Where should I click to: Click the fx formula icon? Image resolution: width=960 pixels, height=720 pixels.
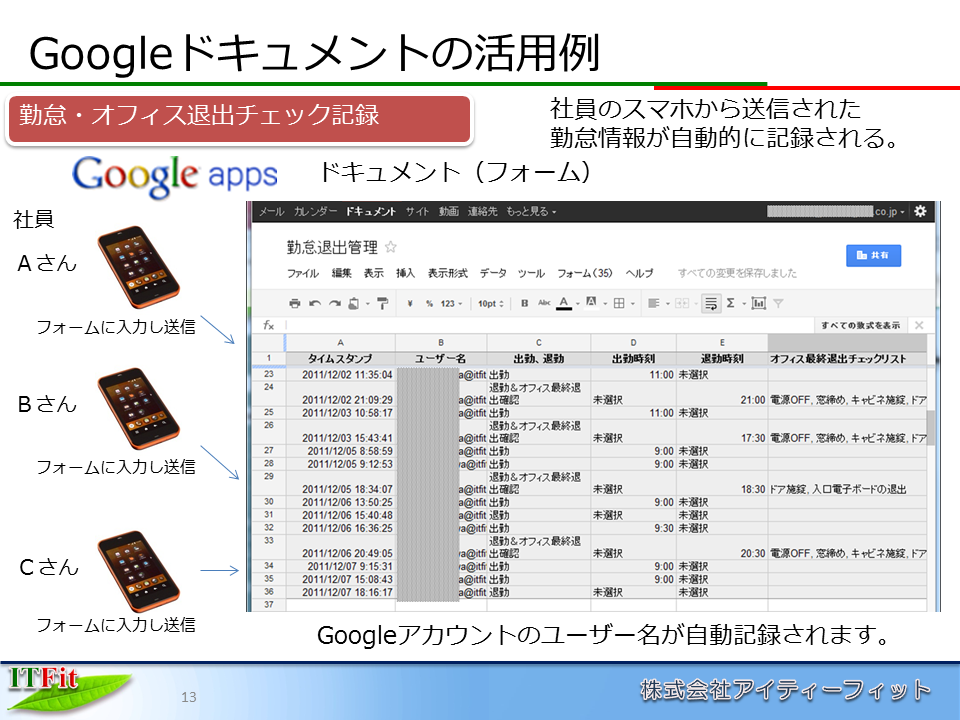pos(268,325)
